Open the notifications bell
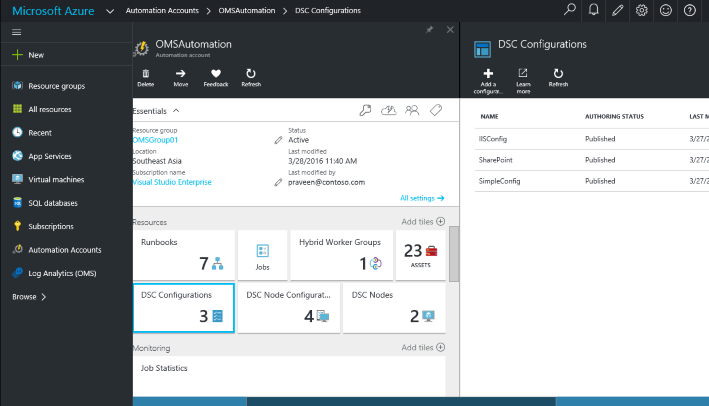The image size is (709, 406). pos(594,10)
